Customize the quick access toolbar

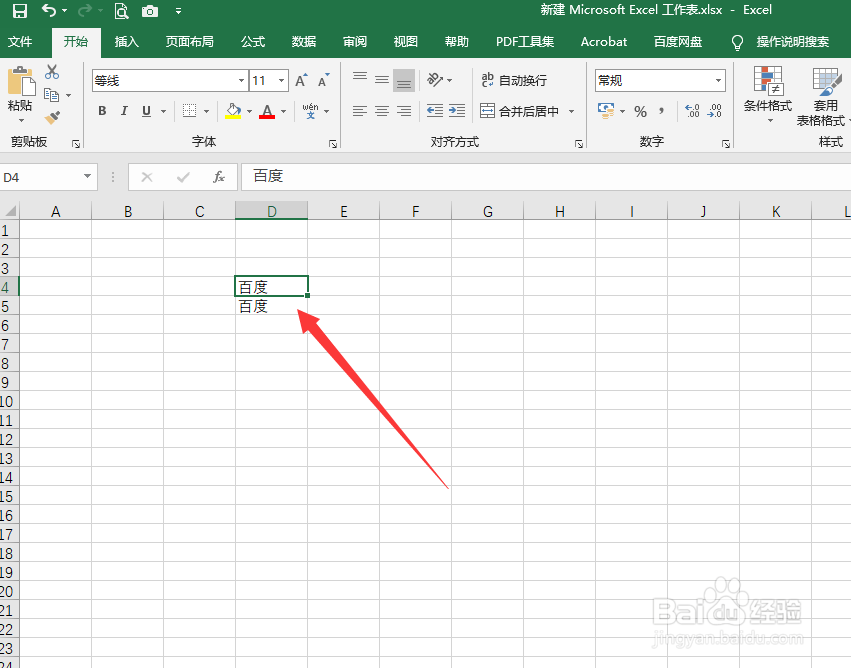click(179, 11)
